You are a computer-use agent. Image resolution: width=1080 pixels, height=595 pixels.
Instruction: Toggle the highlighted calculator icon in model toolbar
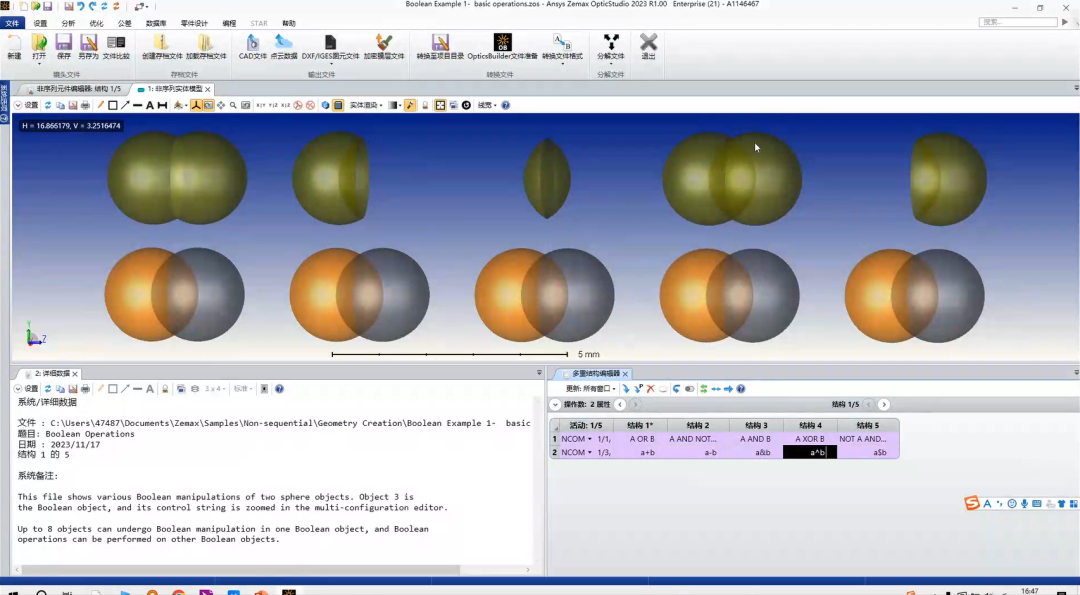pos(338,105)
